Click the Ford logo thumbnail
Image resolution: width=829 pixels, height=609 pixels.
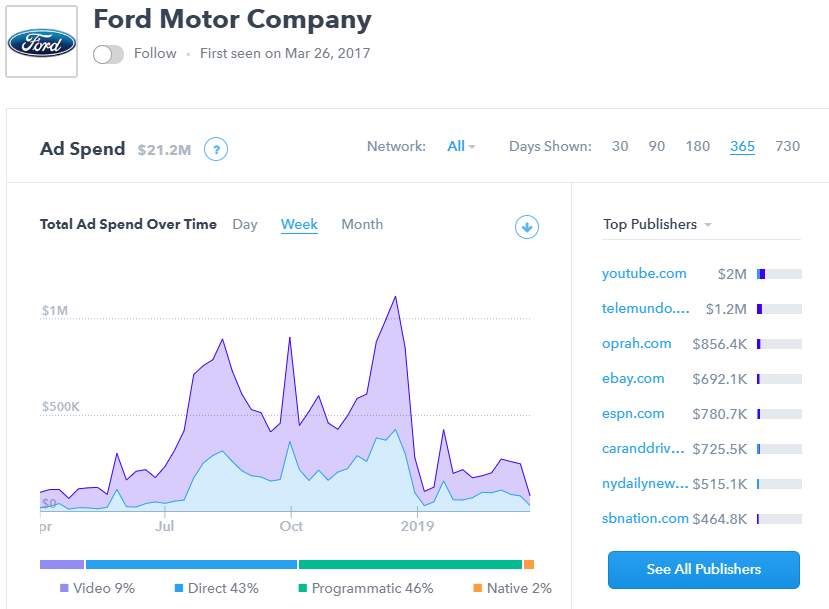(x=42, y=42)
